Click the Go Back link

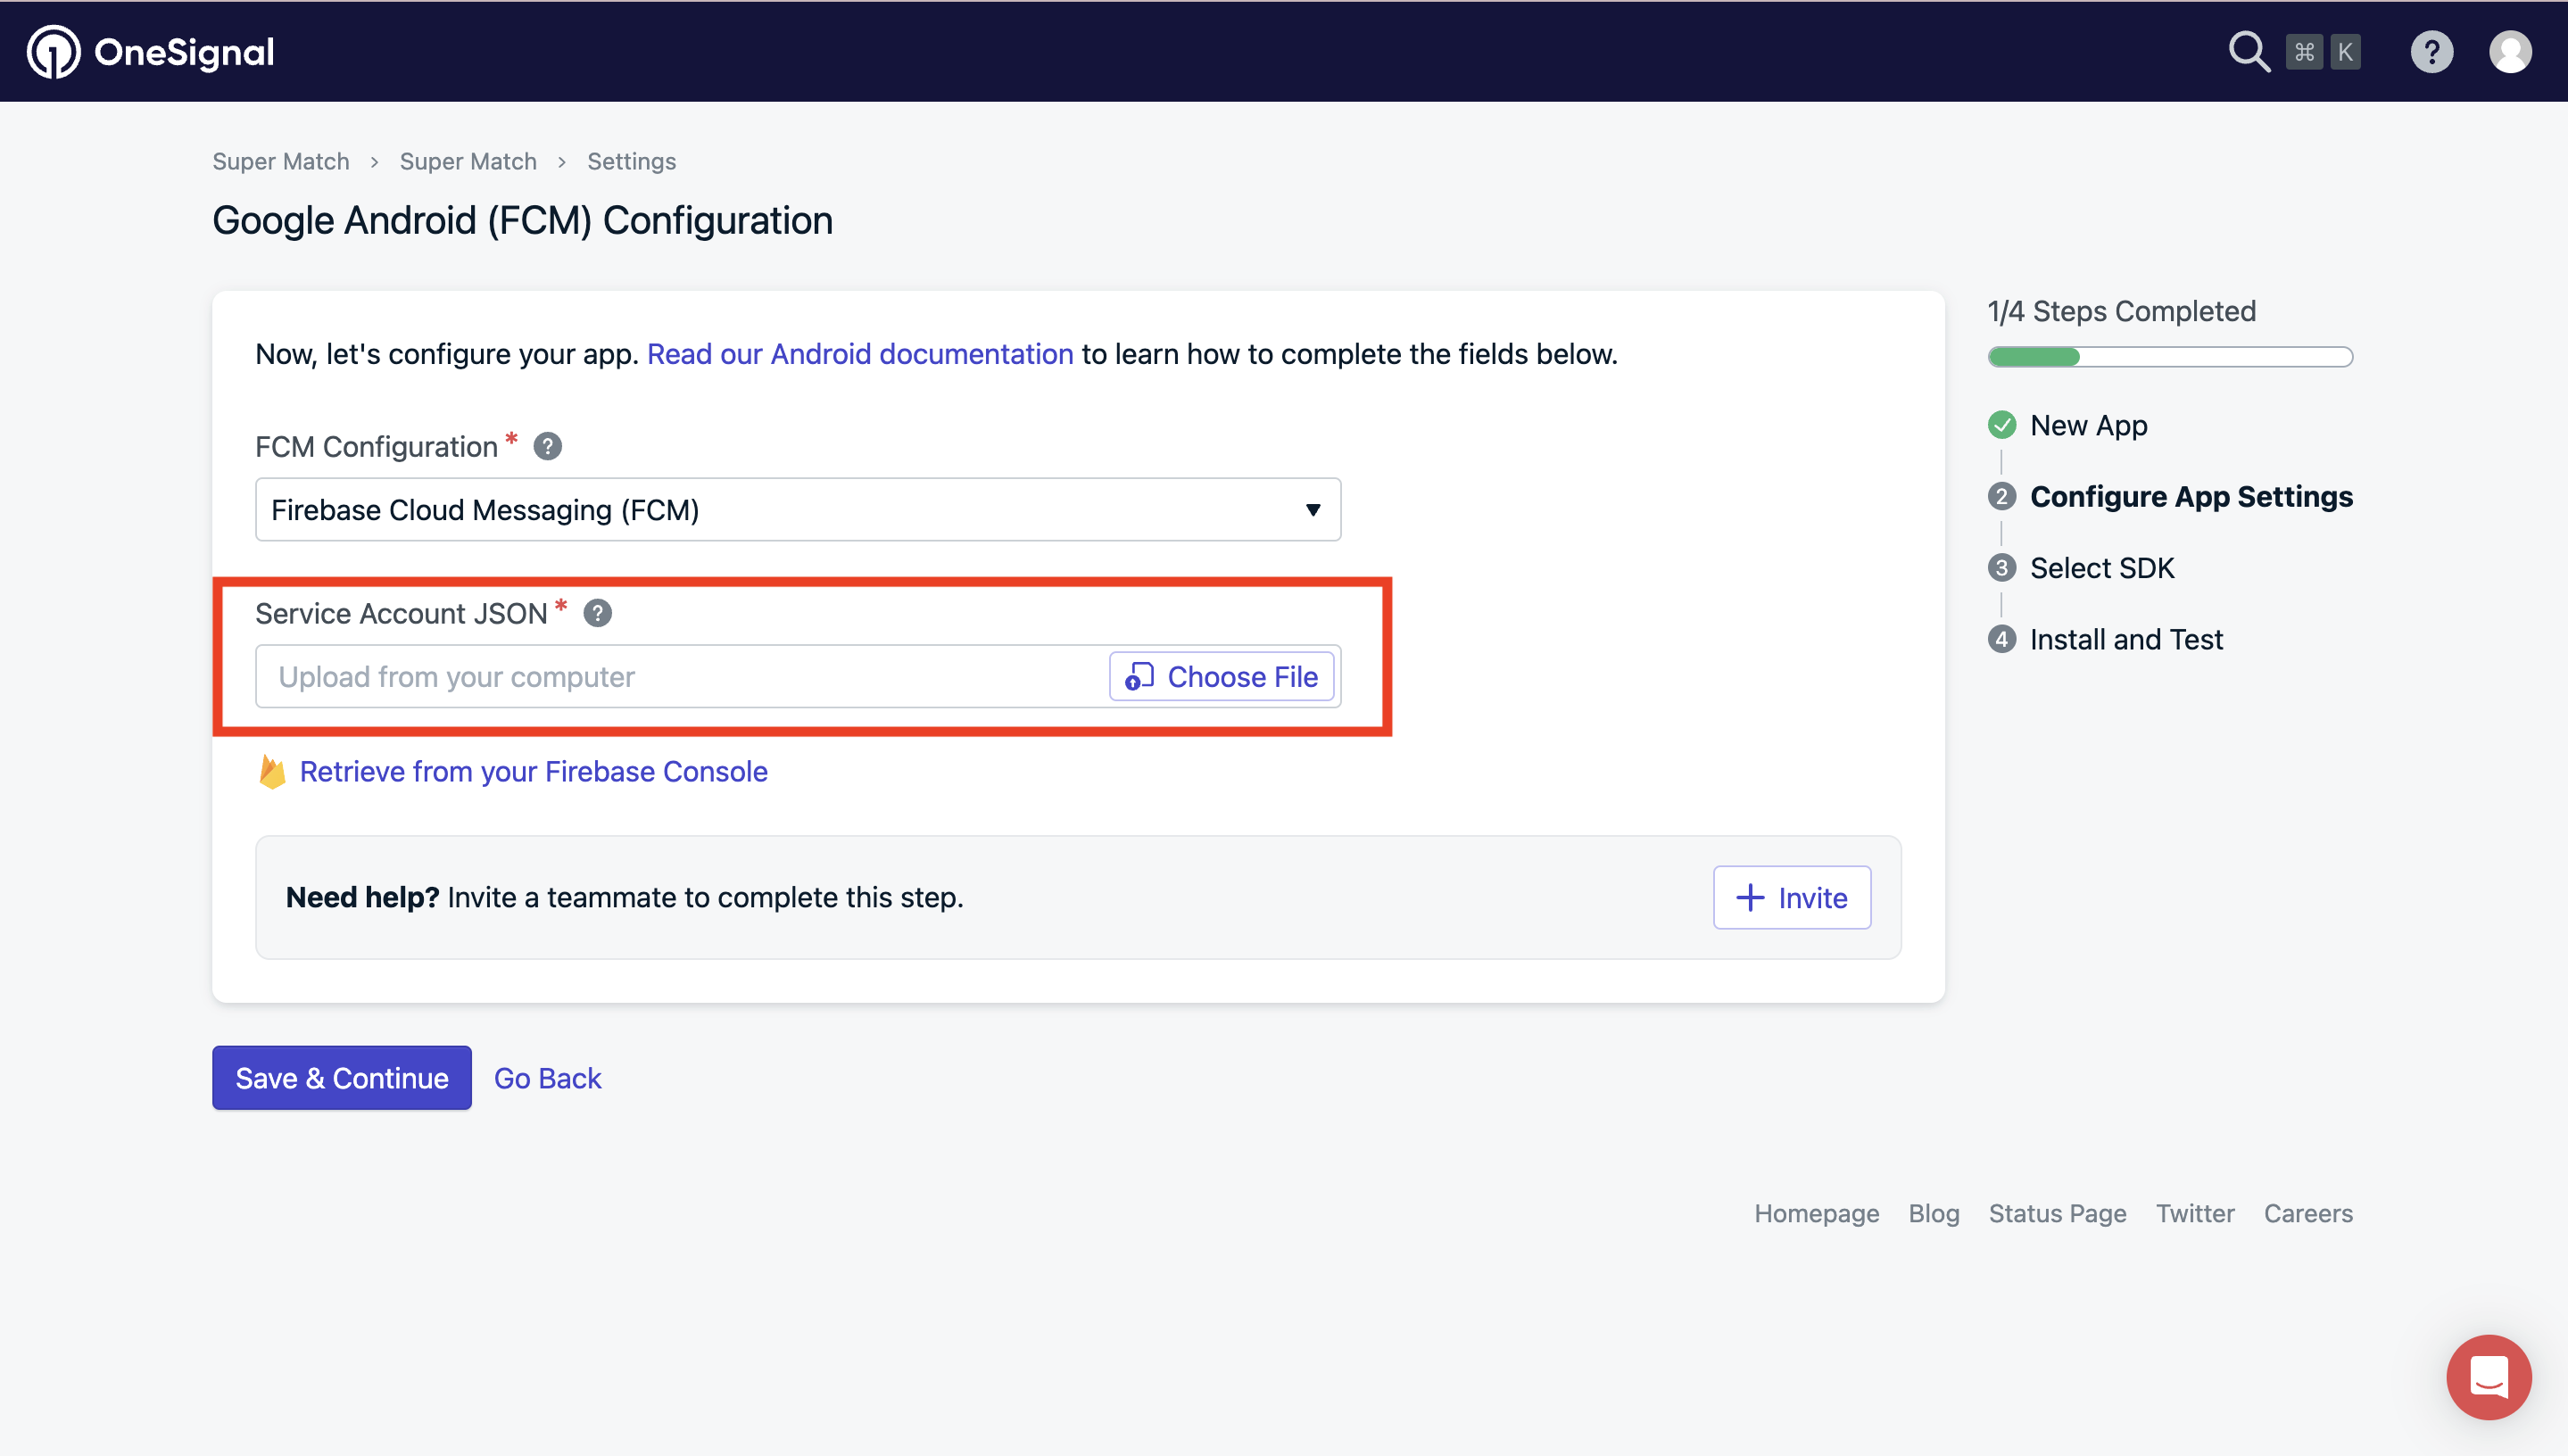click(x=547, y=1078)
